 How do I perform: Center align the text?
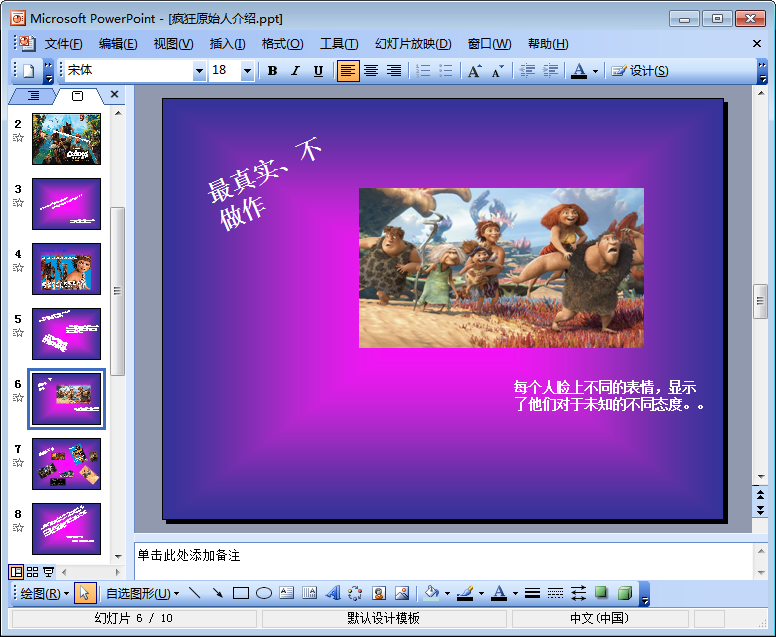[x=371, y=71]
